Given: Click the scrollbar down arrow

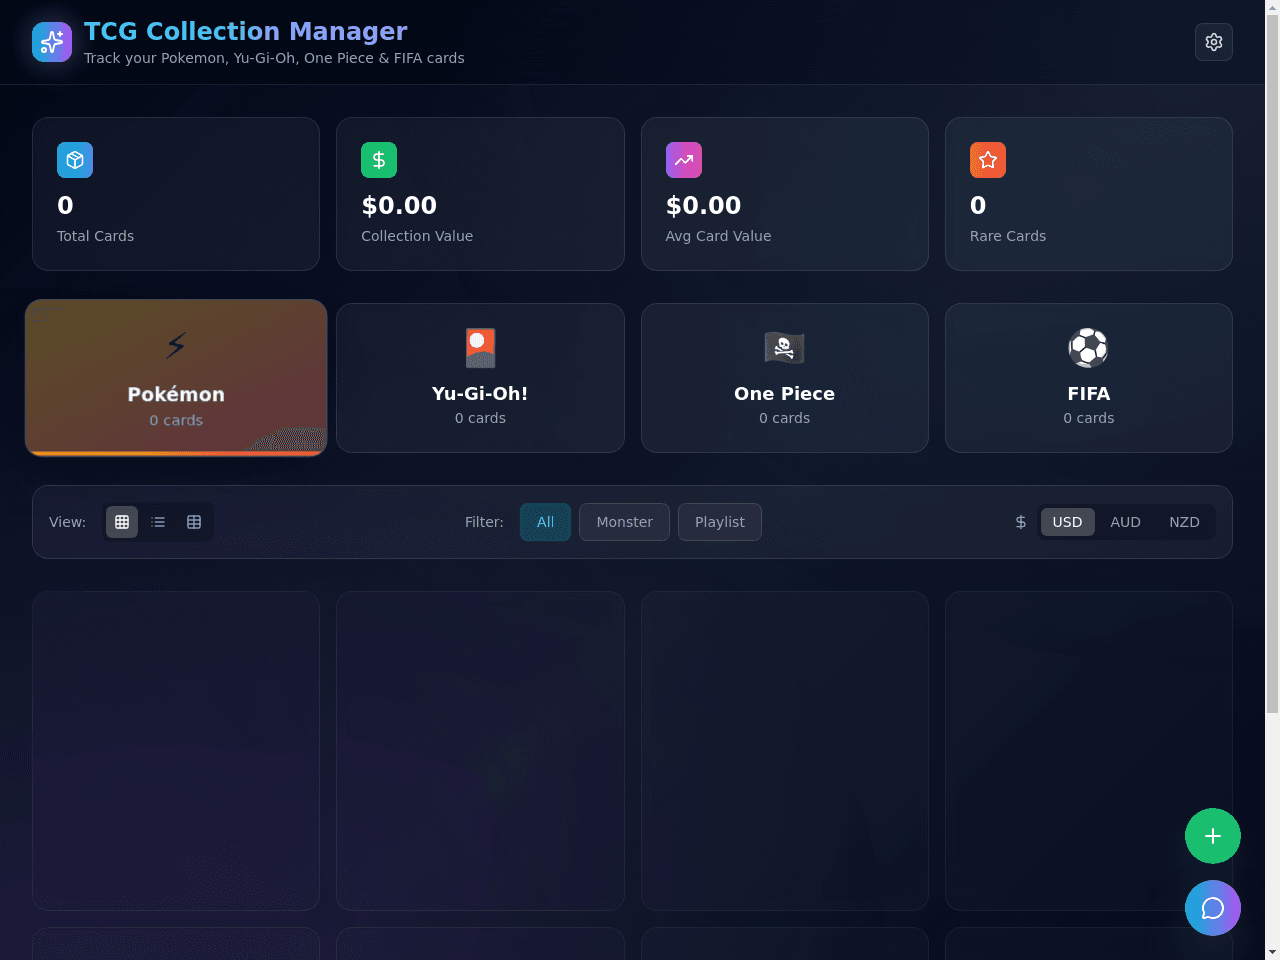Looking at the screenshot, I should (x=1272, y=952).
